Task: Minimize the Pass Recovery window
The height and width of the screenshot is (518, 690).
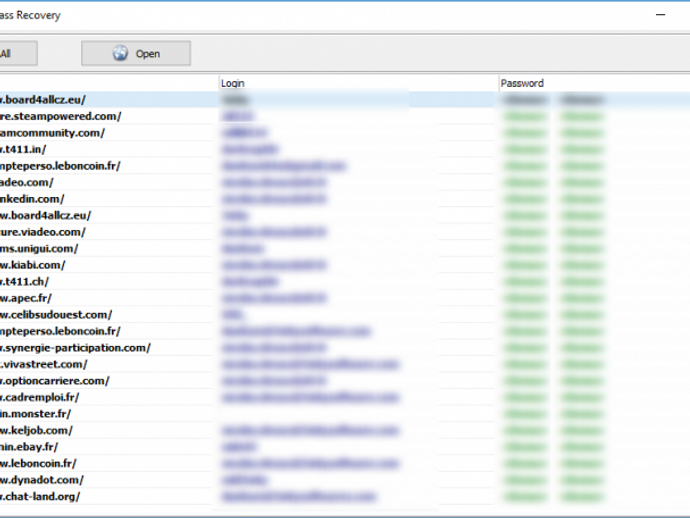Action: tap(661, 15)
